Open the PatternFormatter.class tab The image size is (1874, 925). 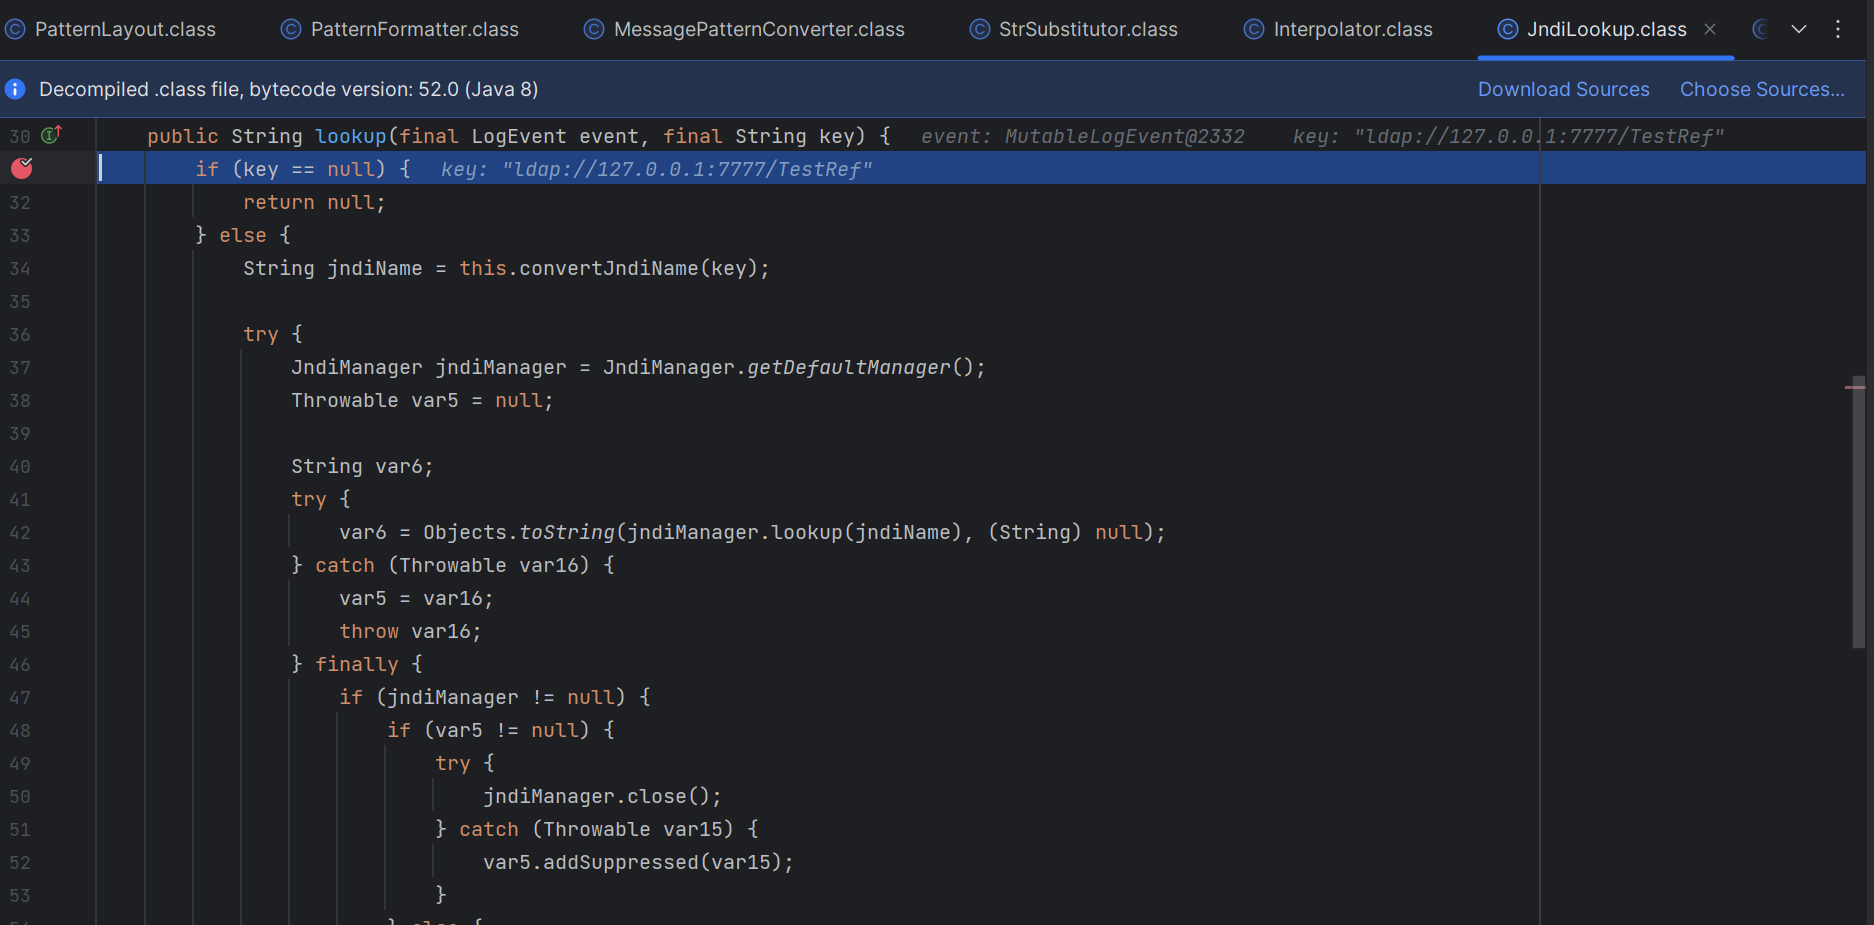click(400, 29)
